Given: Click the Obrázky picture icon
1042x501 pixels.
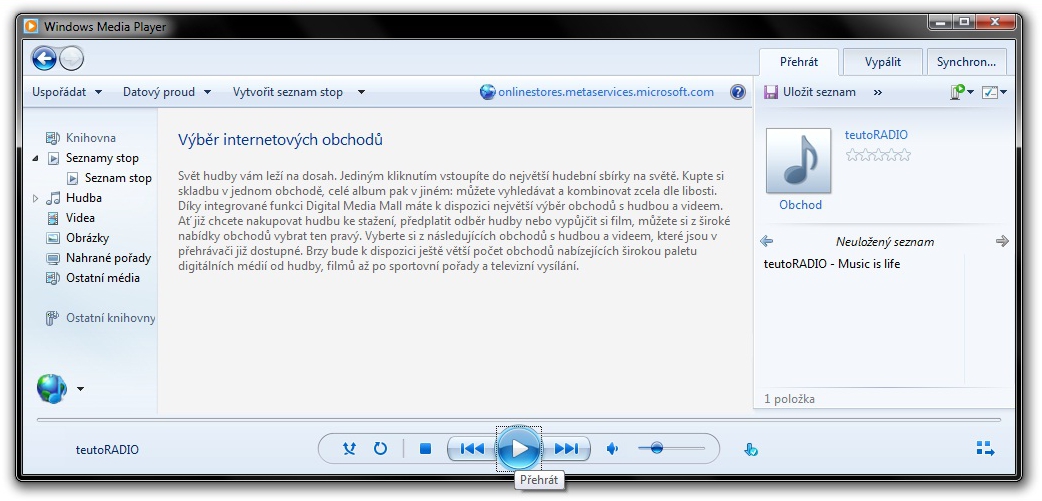Looking at the screenshot, I should [x=53, y=238].
